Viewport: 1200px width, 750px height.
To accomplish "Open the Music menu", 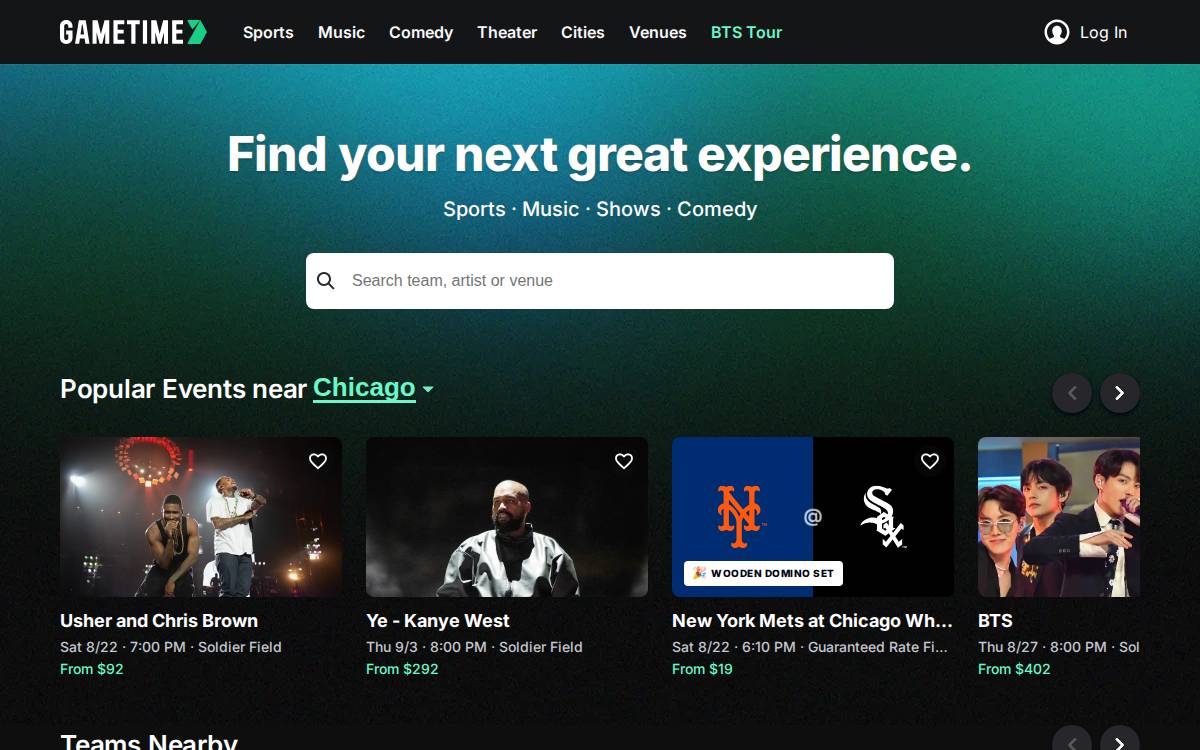I will tap(341, 32).
